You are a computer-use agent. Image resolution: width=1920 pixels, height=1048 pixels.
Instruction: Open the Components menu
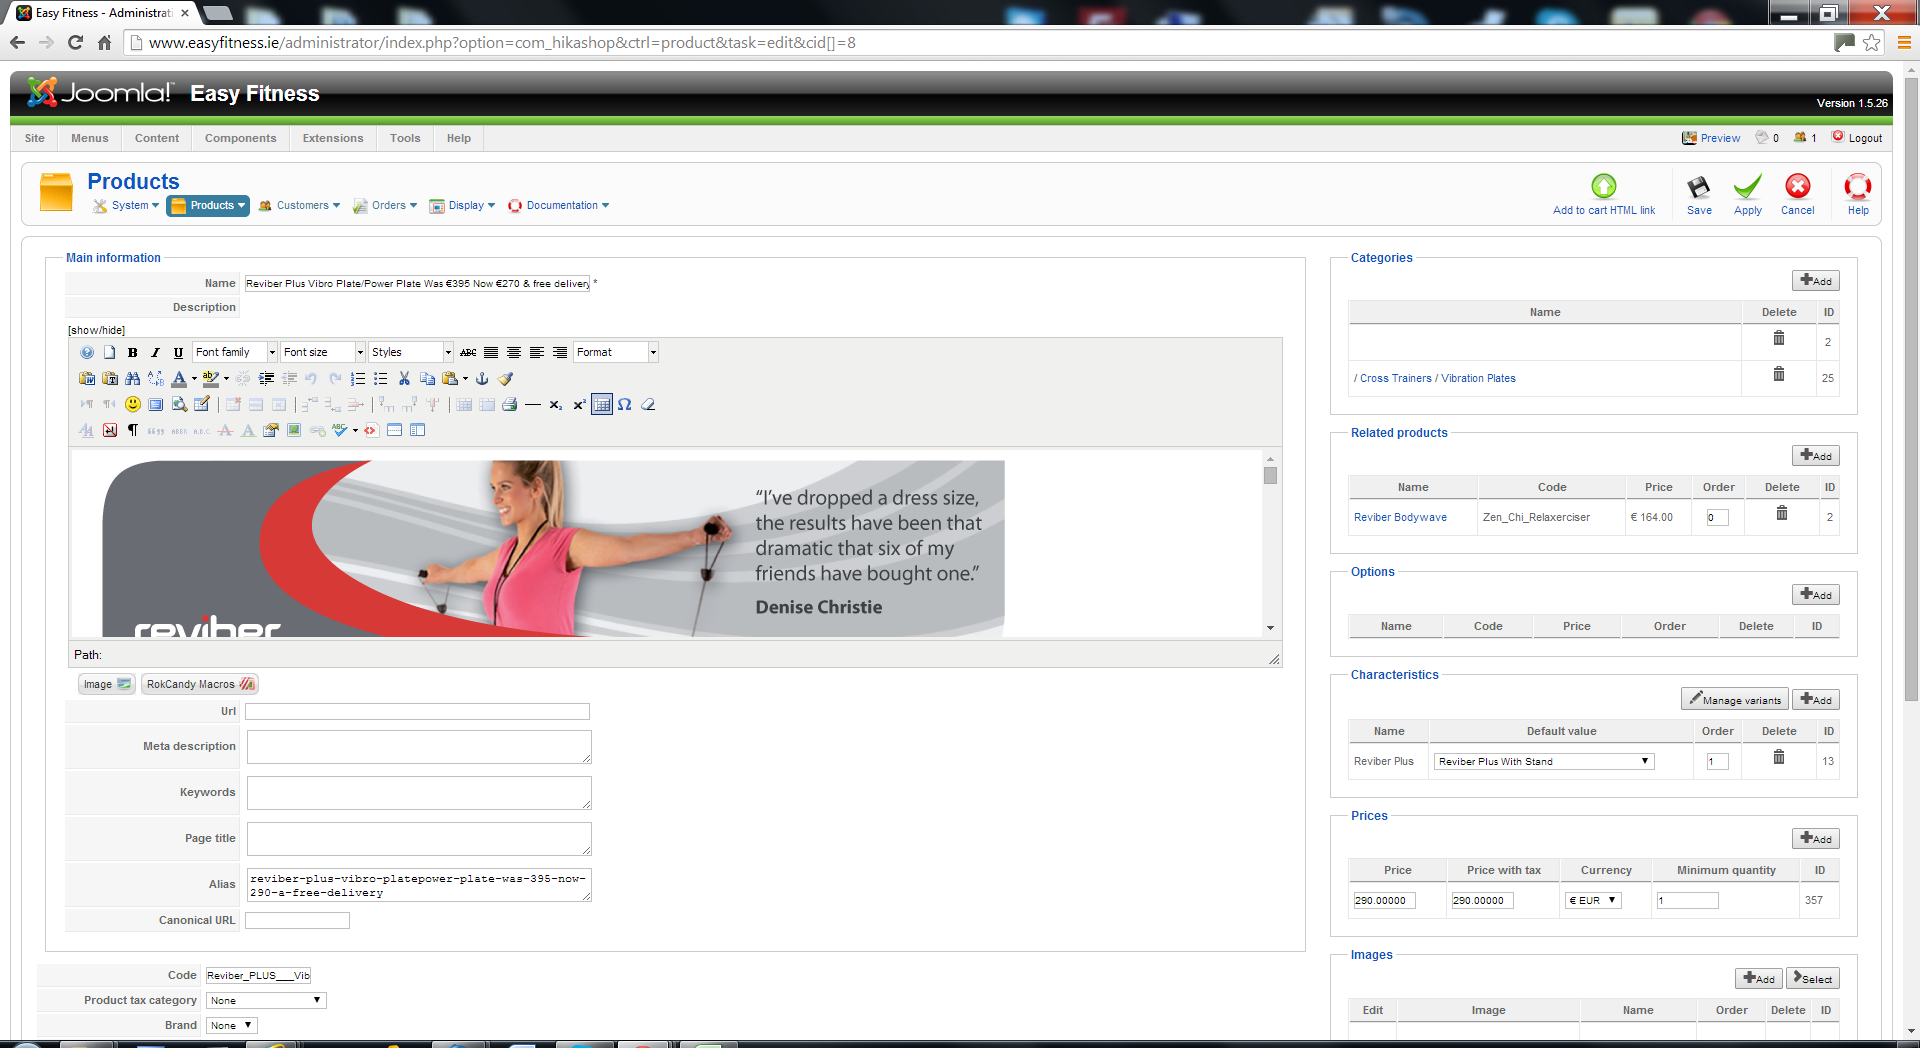pyautogui.click(x=241, y=138)
